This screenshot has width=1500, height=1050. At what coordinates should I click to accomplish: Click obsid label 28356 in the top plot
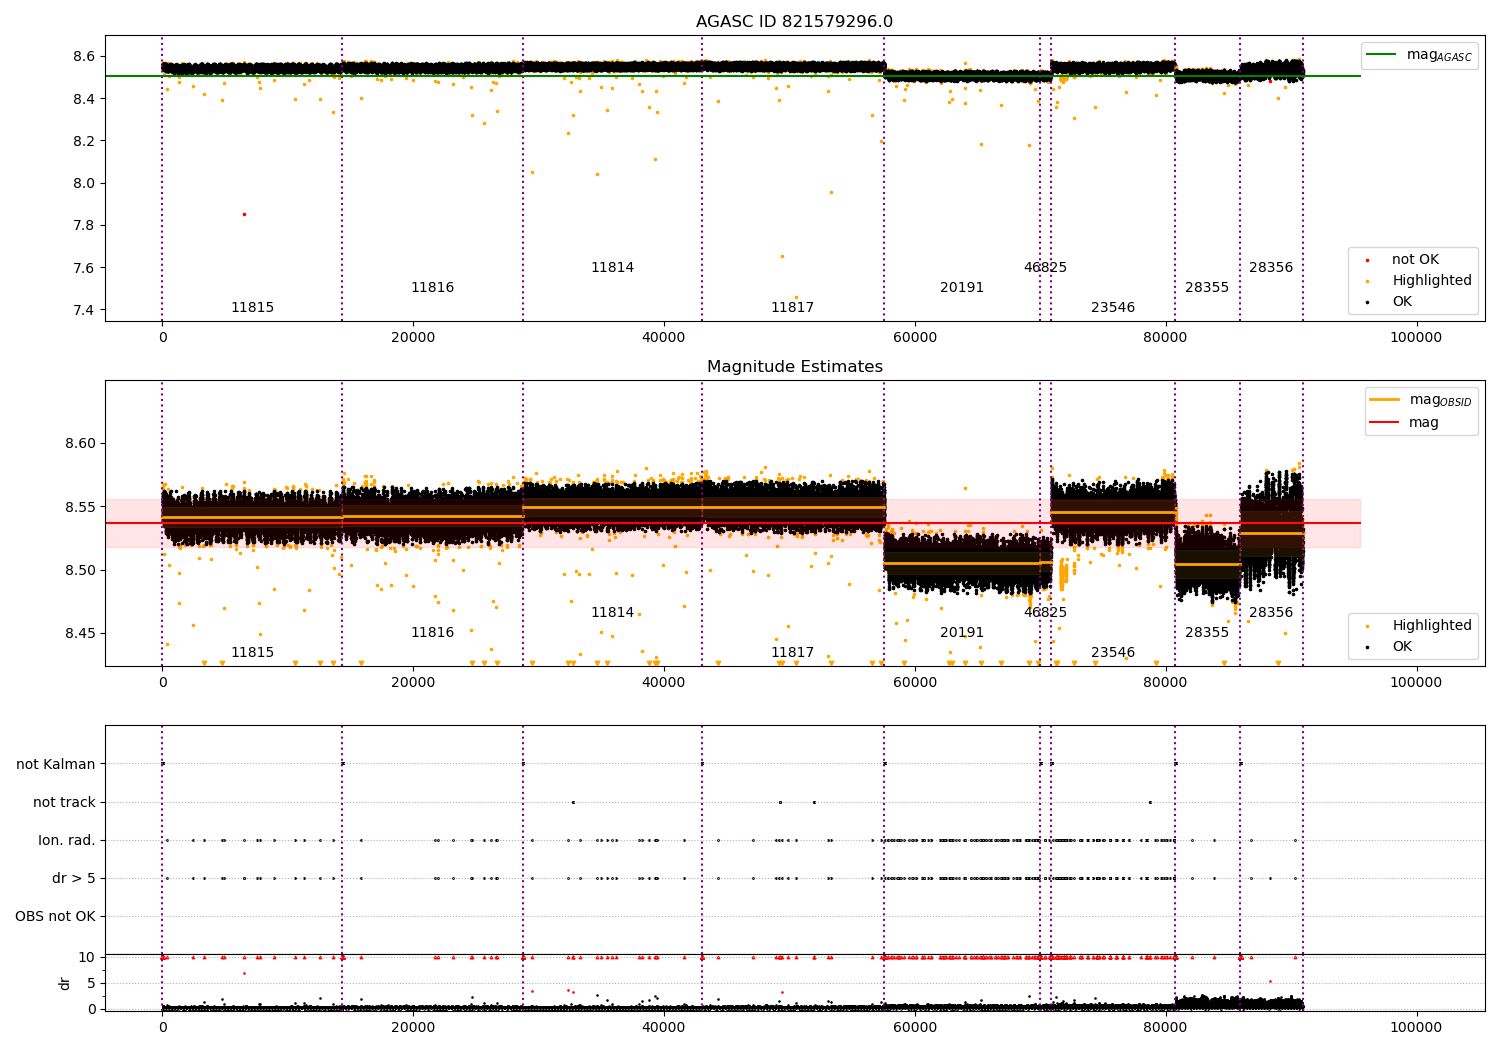(1271, 268)
